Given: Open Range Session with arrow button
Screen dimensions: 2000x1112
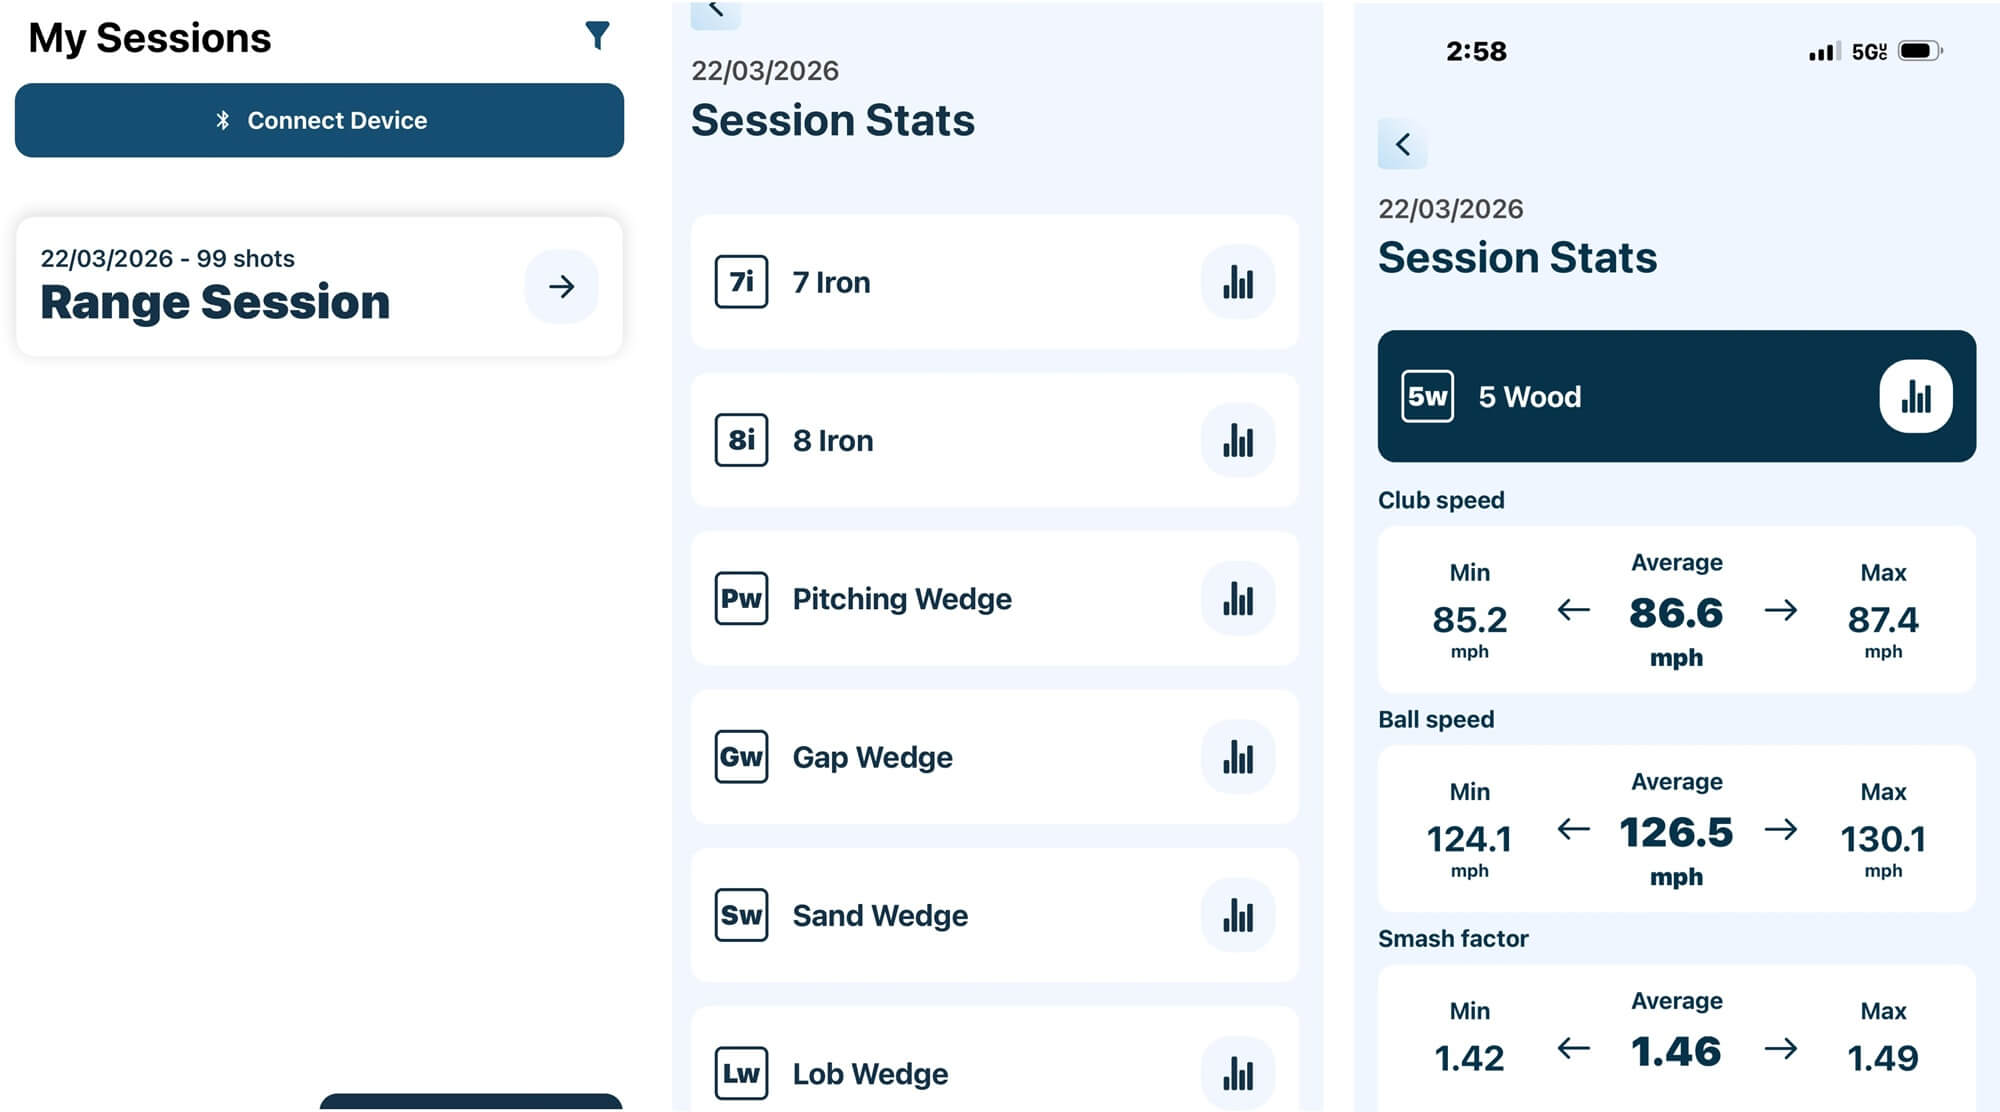Looking at the screenshot, I should tap(561, 287).
